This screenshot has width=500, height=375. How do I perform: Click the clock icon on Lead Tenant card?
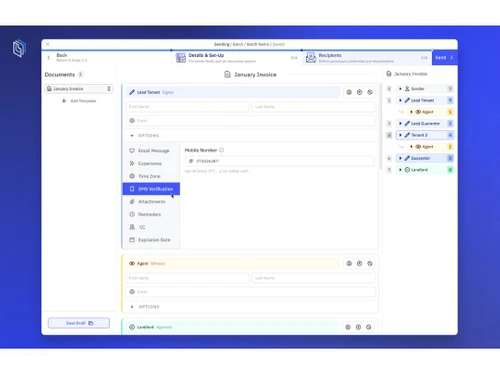pyautogui.click(x=359, y=92)
